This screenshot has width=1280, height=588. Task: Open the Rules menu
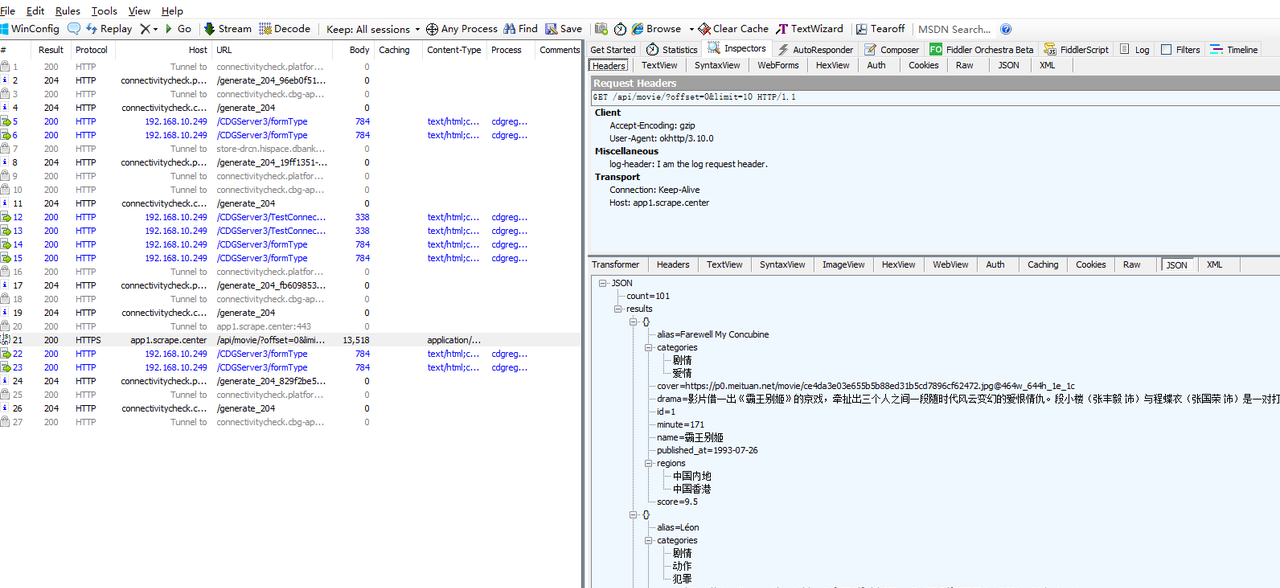coord(67,11)
